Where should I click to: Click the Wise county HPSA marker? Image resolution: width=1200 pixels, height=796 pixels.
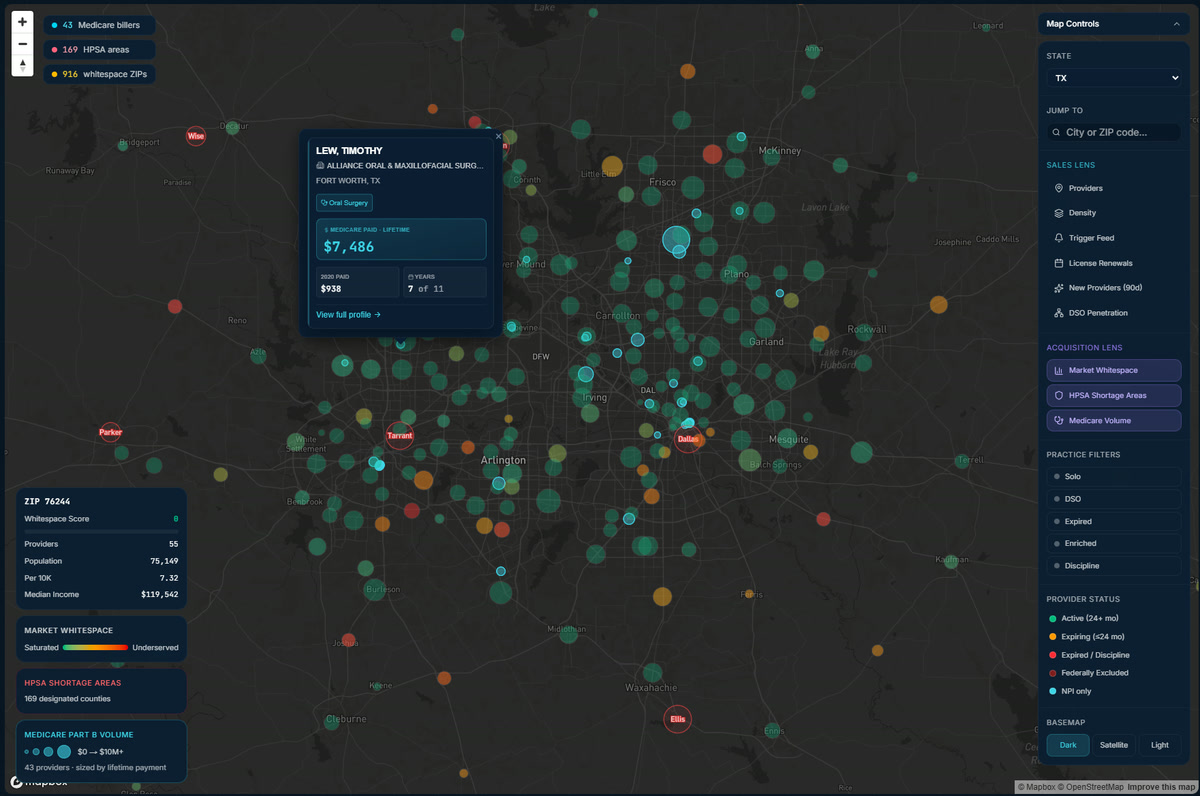196,136
